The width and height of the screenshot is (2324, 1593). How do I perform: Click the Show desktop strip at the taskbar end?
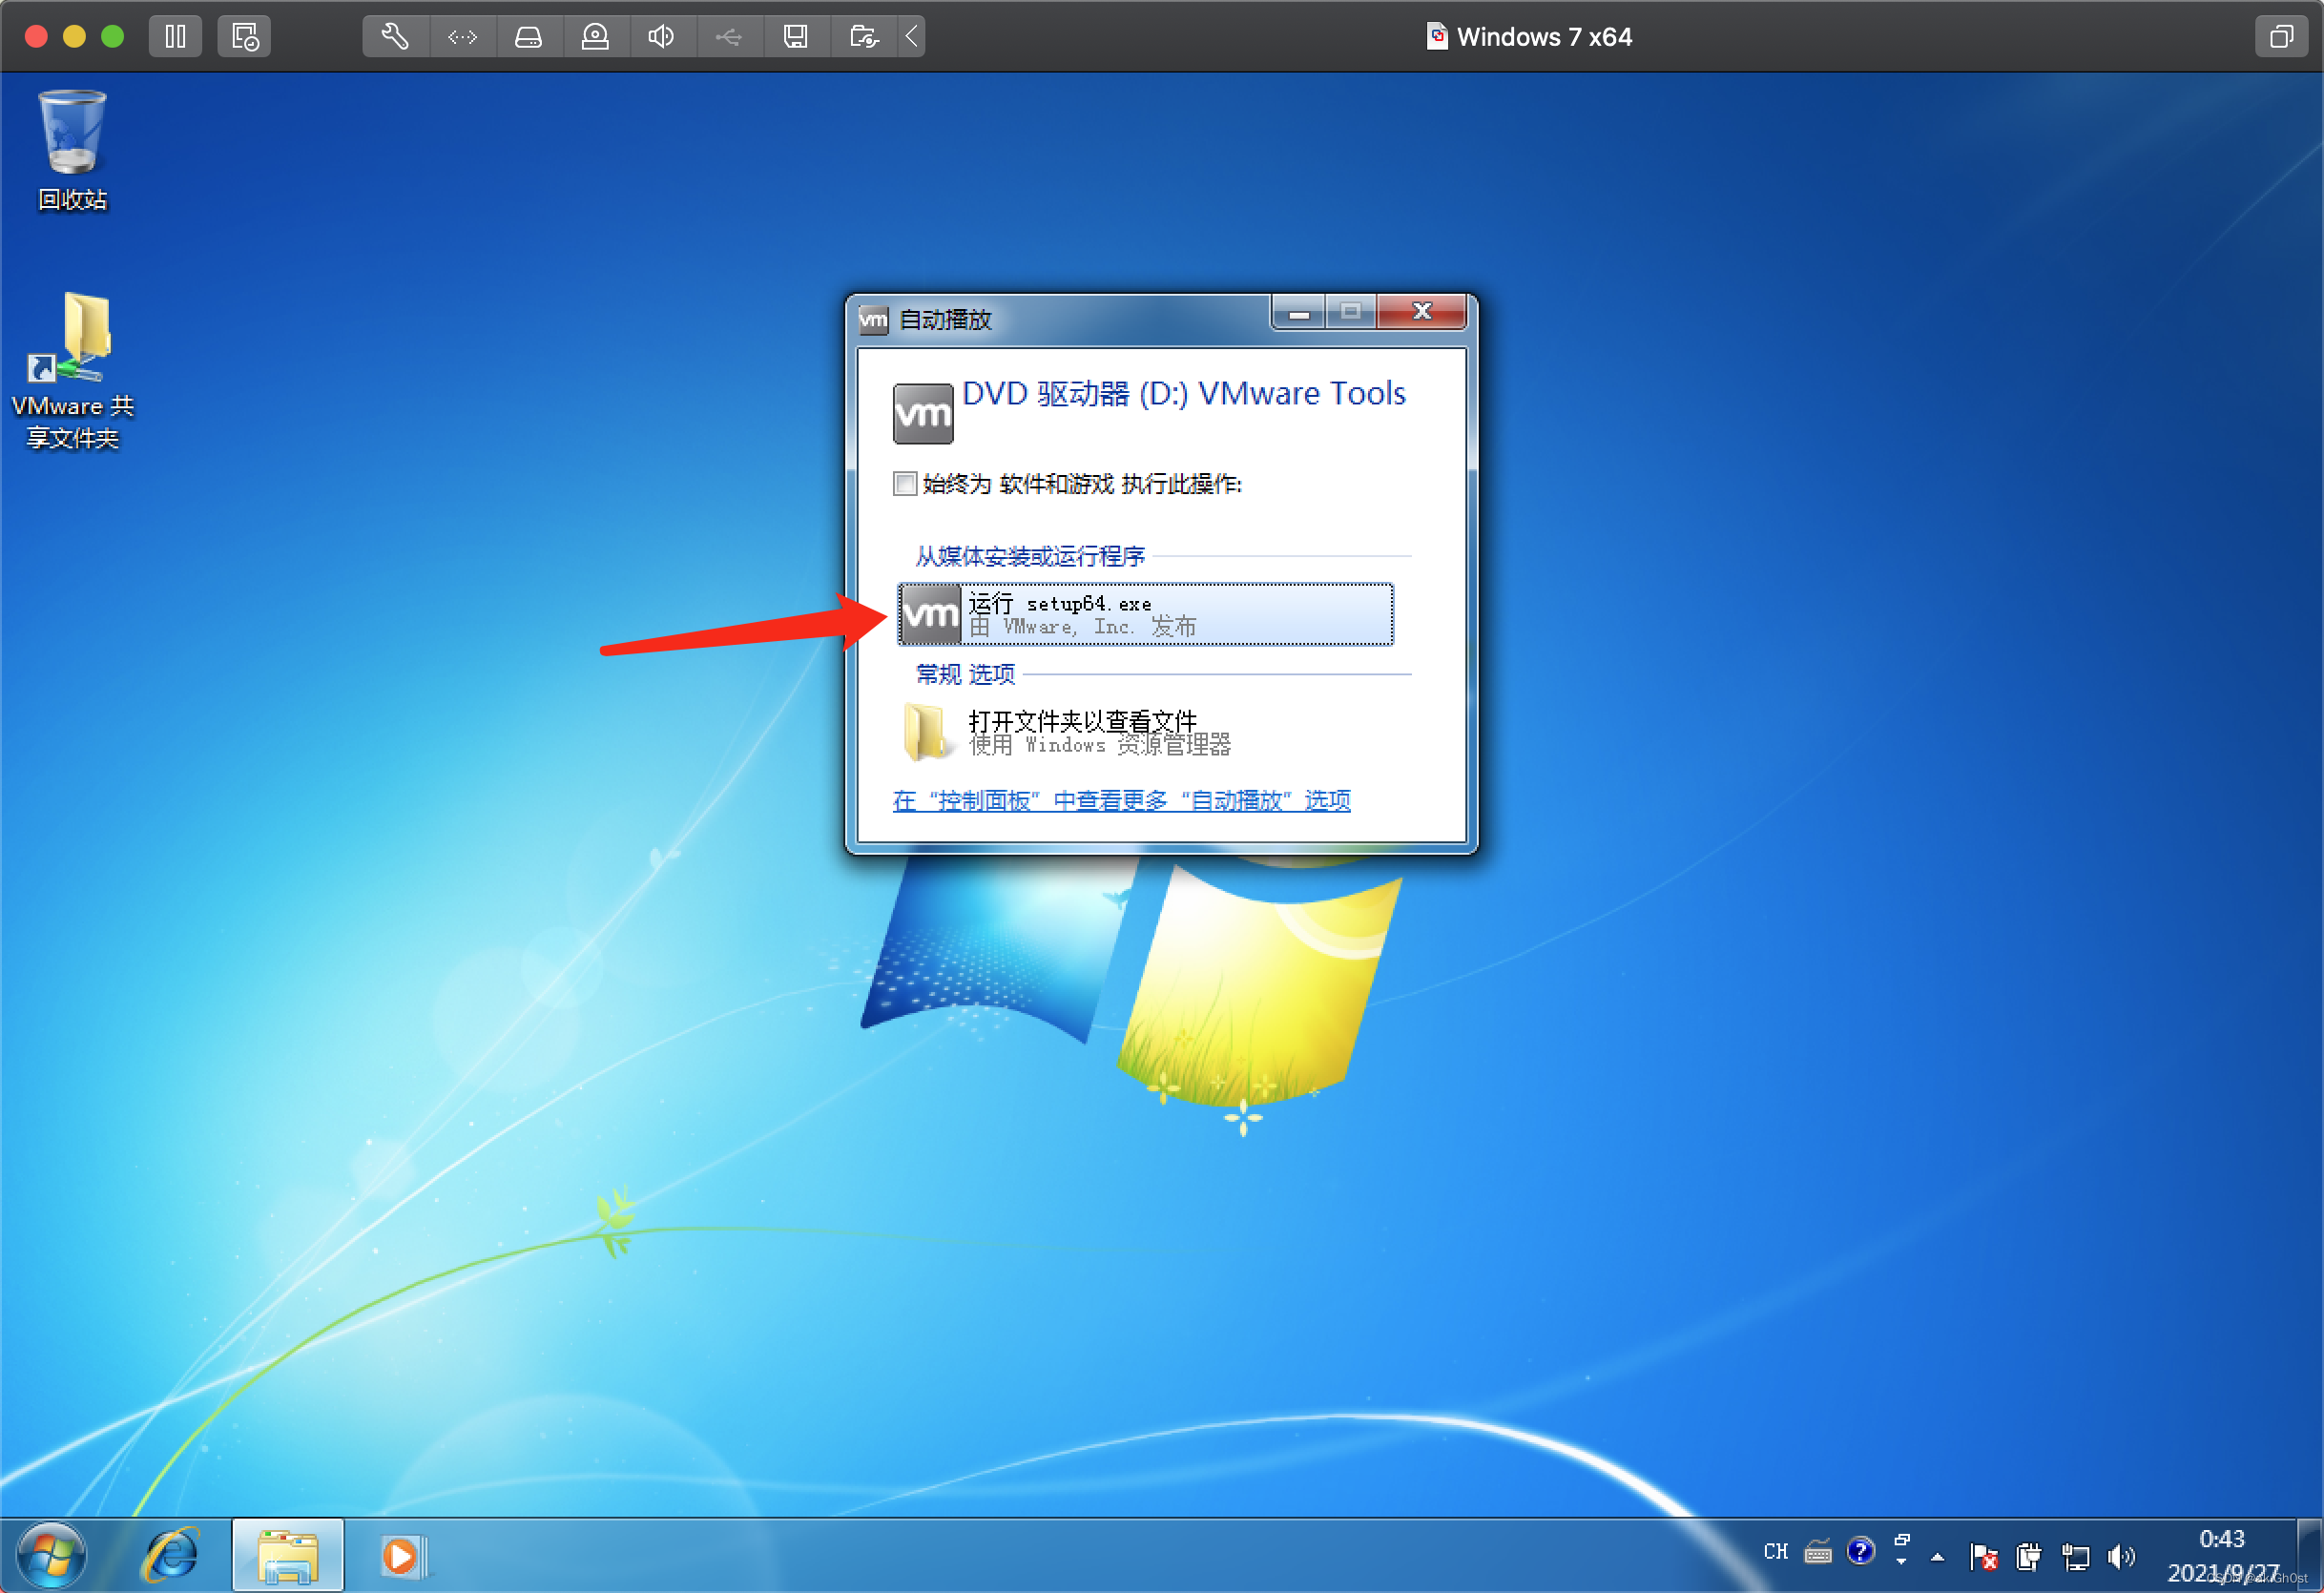(2309, 1555)
